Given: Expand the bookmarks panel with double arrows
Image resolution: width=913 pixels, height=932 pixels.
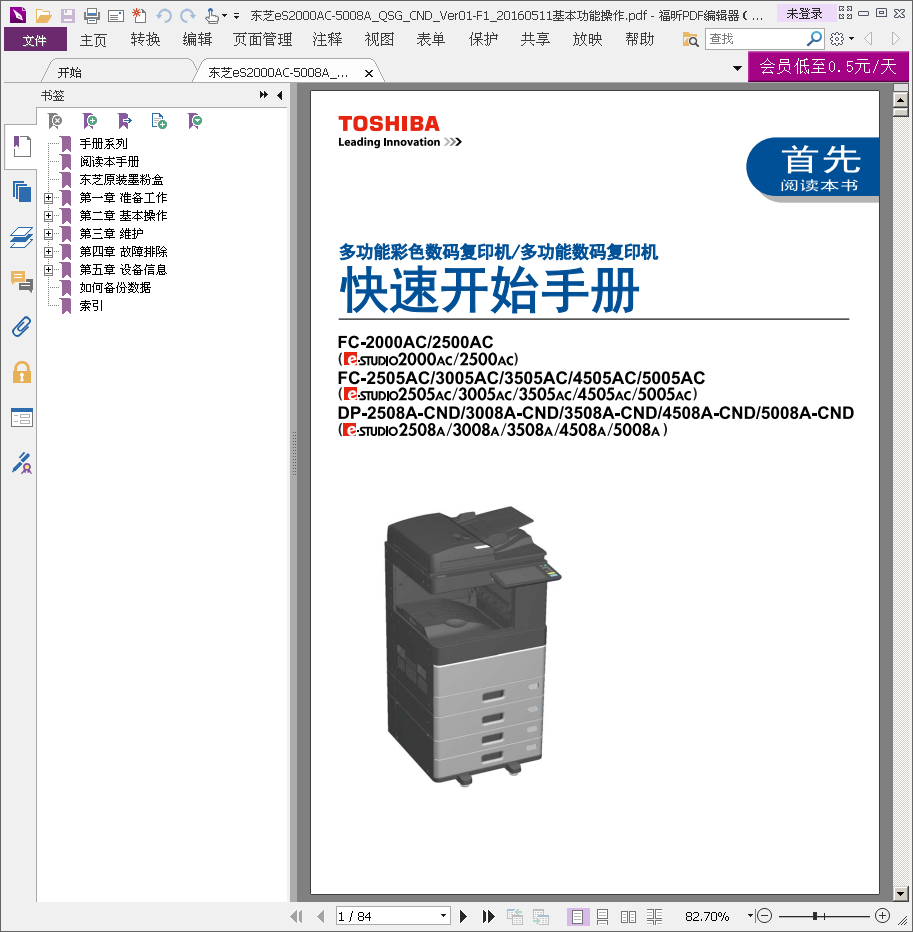Looking at the screenshot, I should pos(263,95).
